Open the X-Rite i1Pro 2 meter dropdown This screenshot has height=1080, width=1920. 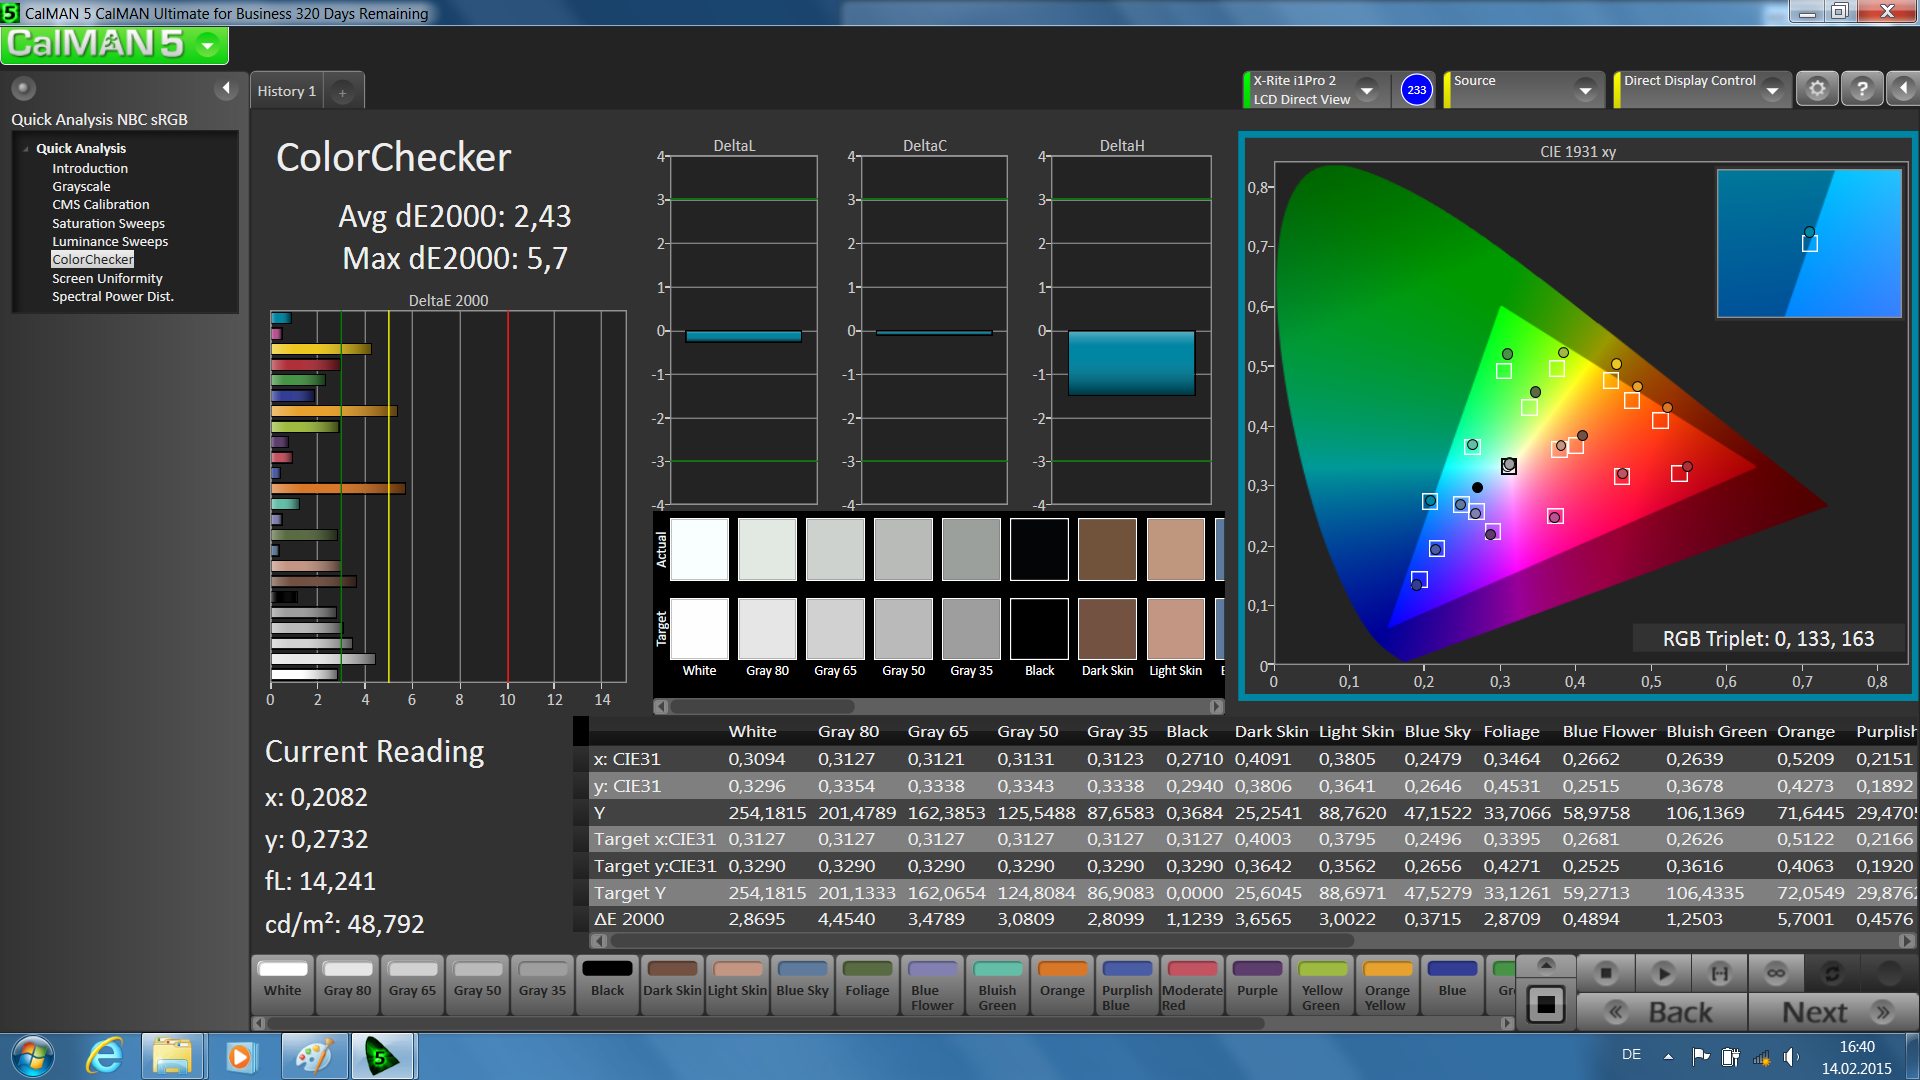point(1367,90)
